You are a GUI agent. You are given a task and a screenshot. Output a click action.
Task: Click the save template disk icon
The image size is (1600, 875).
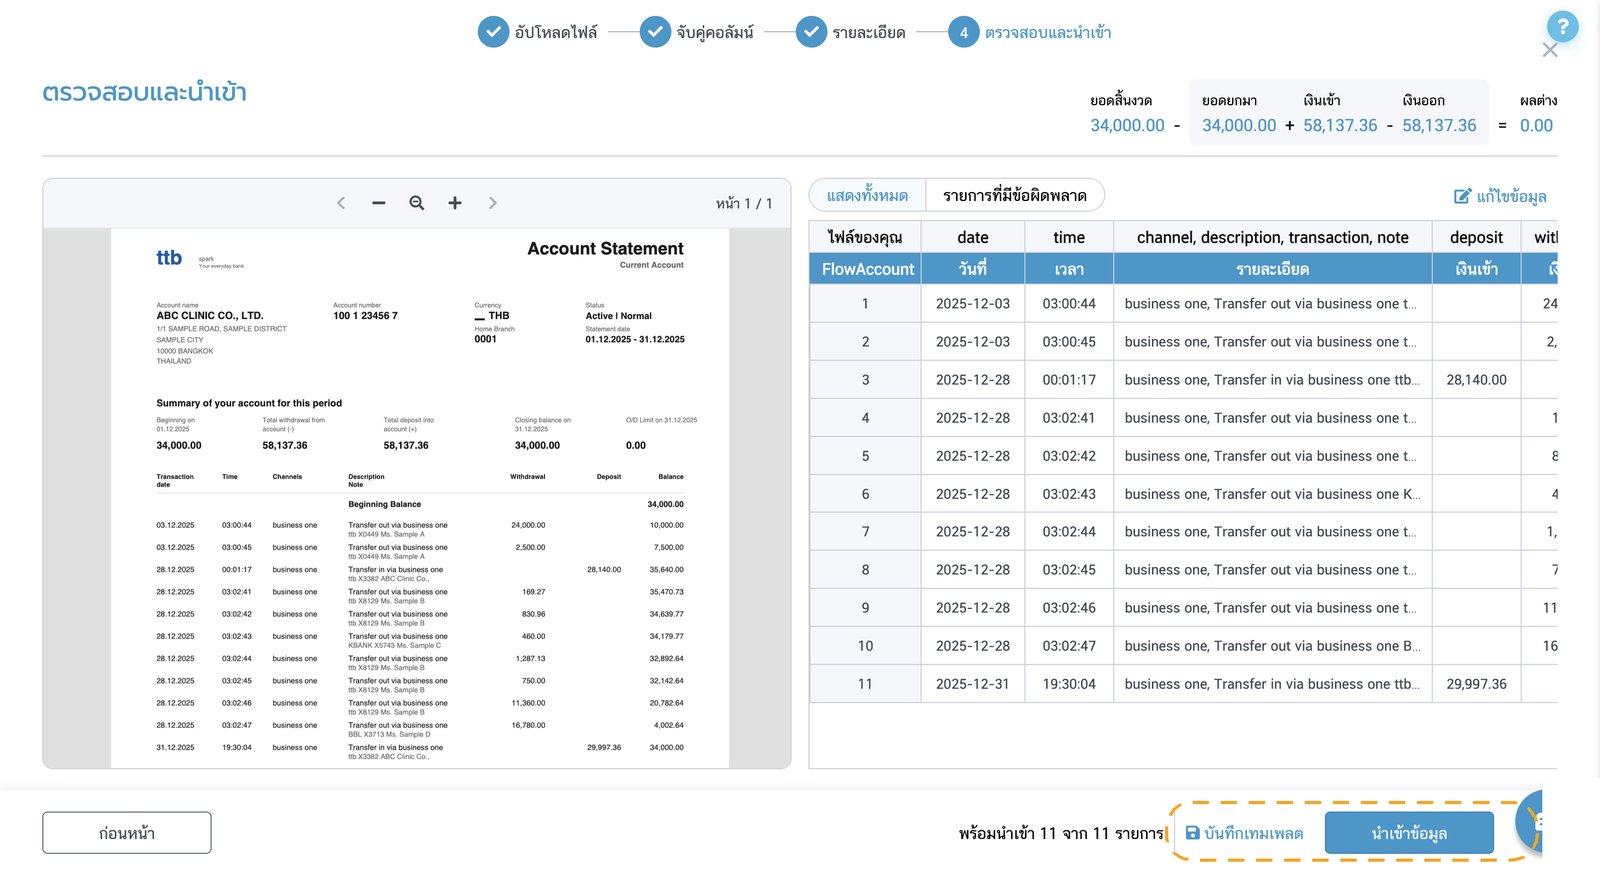click(1192, 833)
